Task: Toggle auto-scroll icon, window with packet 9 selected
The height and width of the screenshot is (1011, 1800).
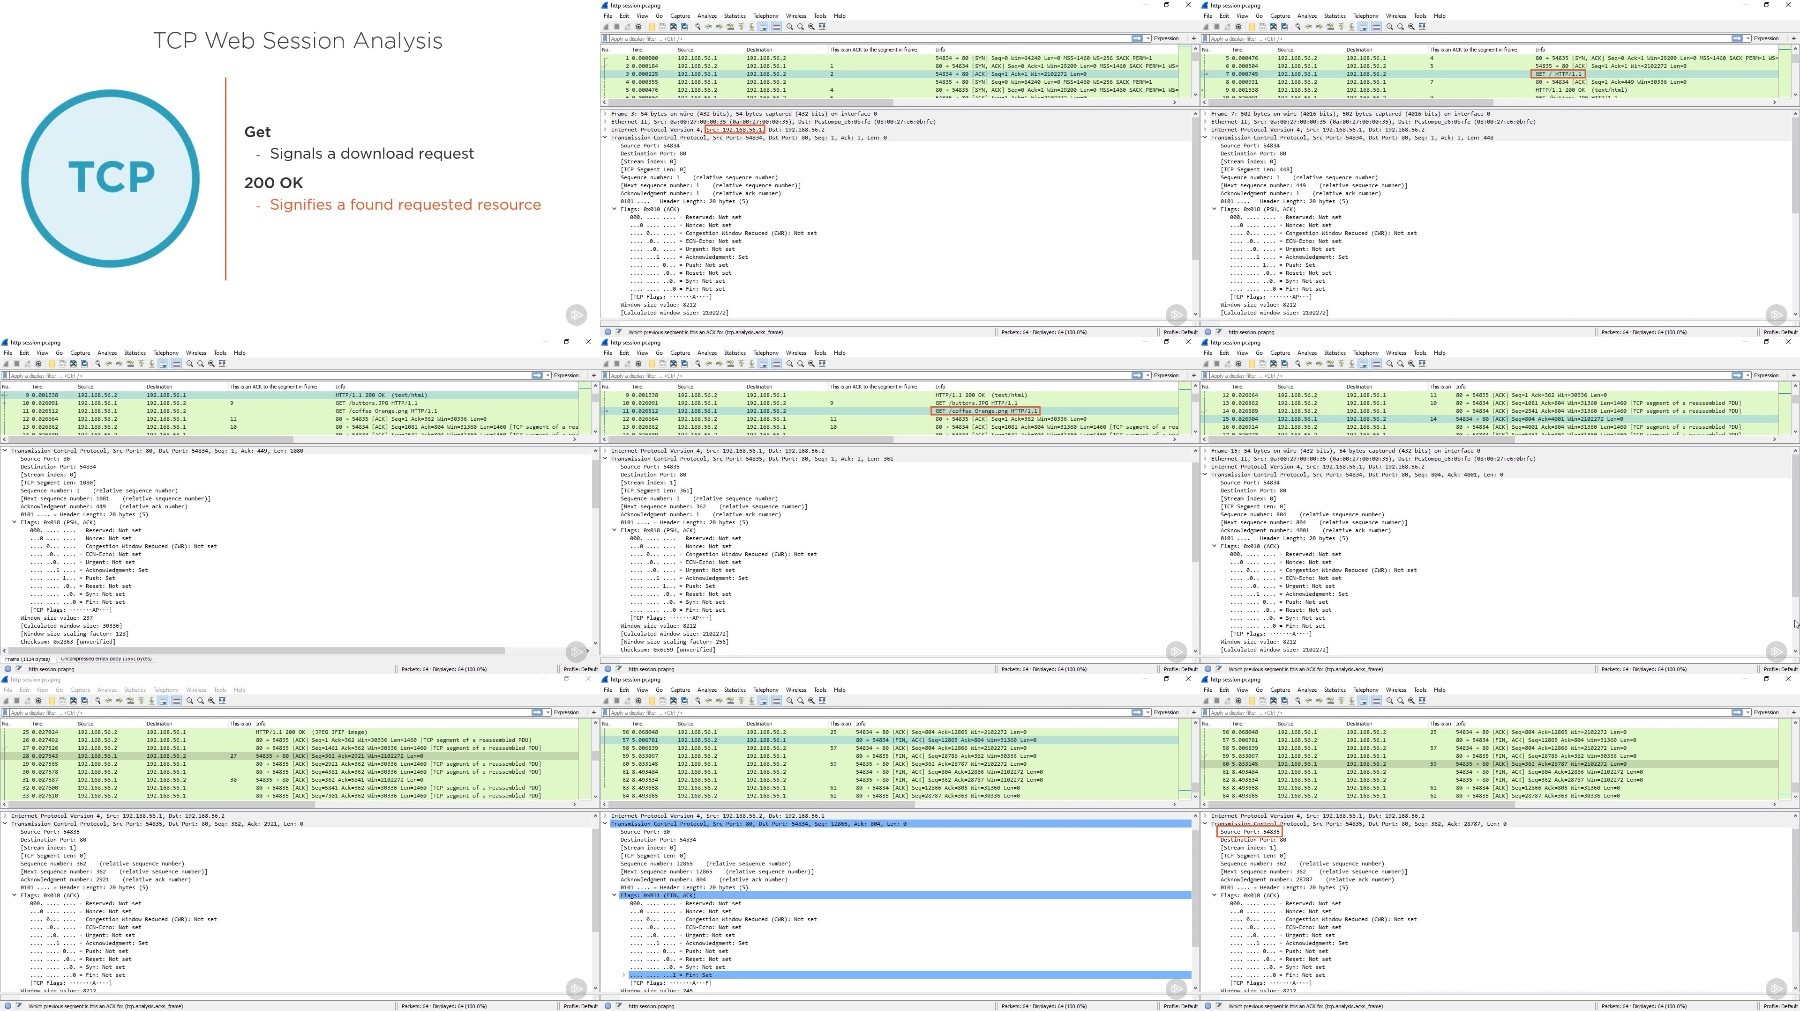Action: pyautogui.click(x=163, y=363)
